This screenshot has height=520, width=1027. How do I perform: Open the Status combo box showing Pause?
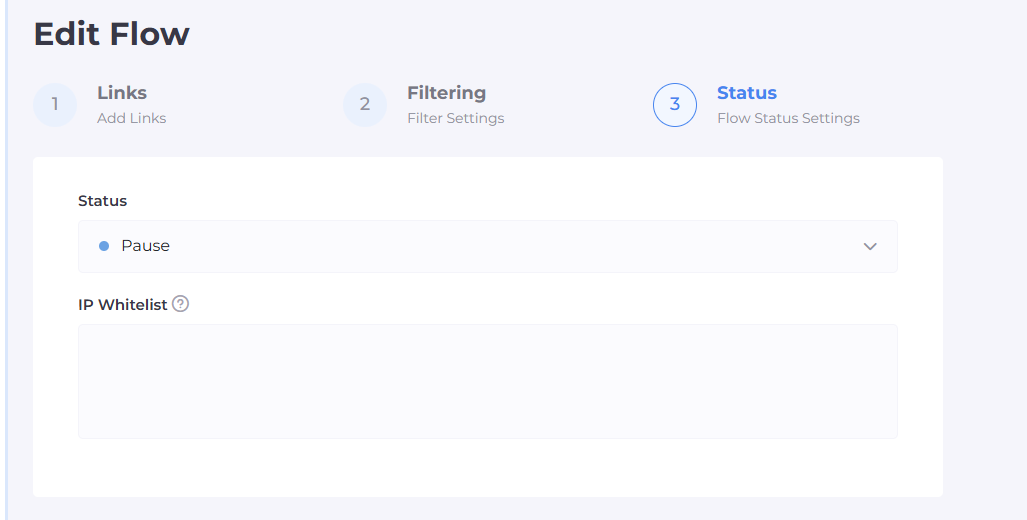coord(487,246)
